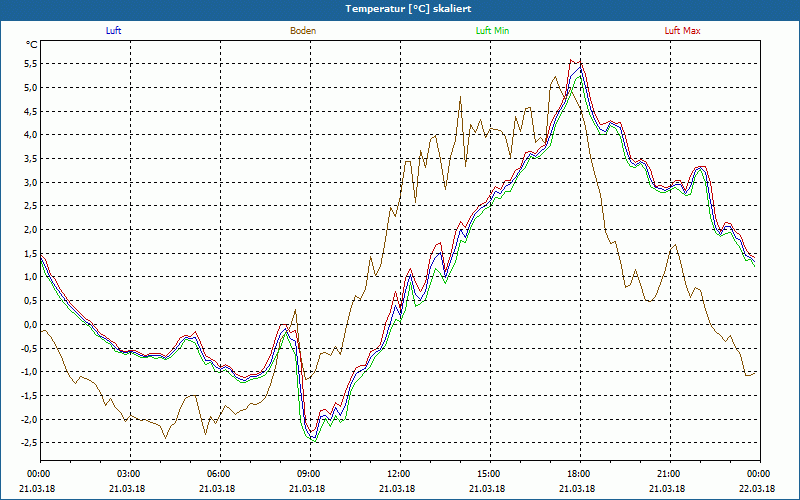Click the '21.03.18' date under 18:00
Screen dimensions: 800x500
tap(577, 488)
